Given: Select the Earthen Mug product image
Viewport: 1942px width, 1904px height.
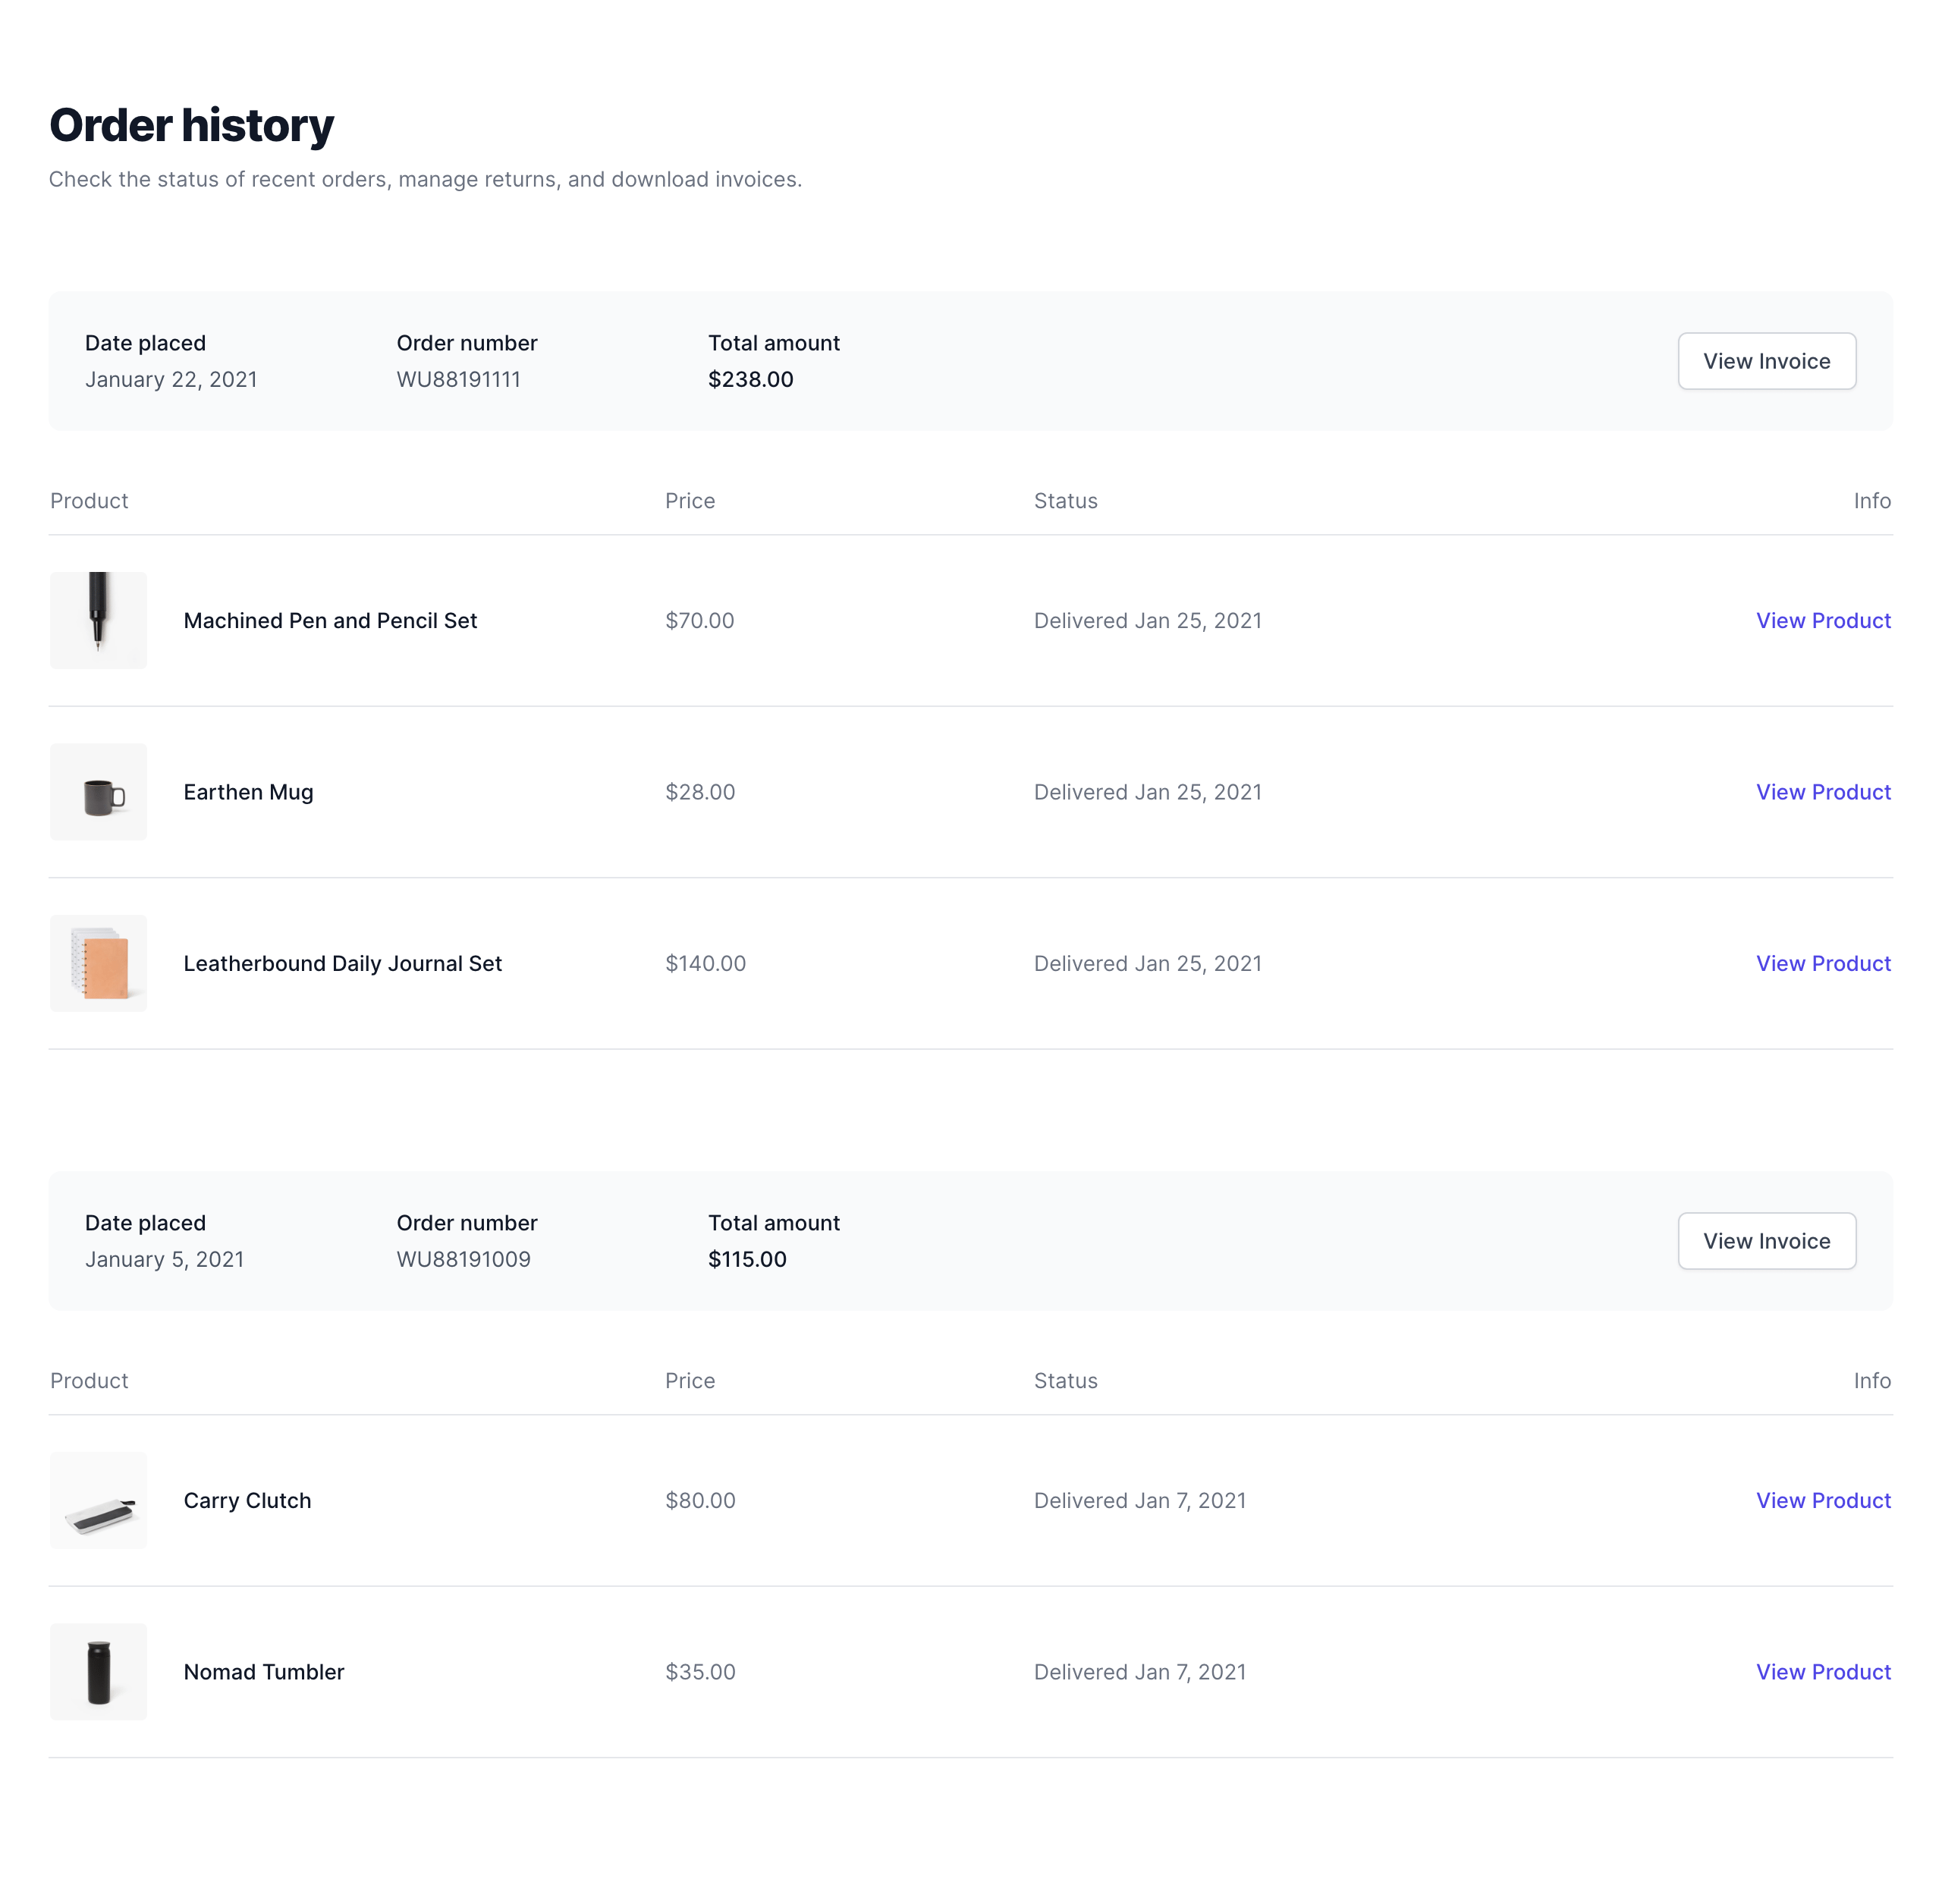Looking at the screenshot, I should [98, 792].
